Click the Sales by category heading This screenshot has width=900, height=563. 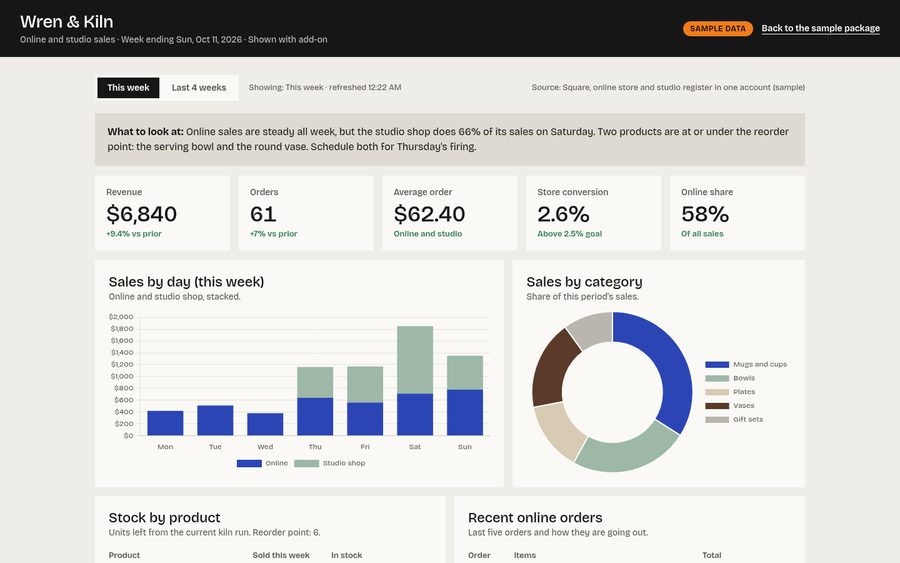coord(584,282)
